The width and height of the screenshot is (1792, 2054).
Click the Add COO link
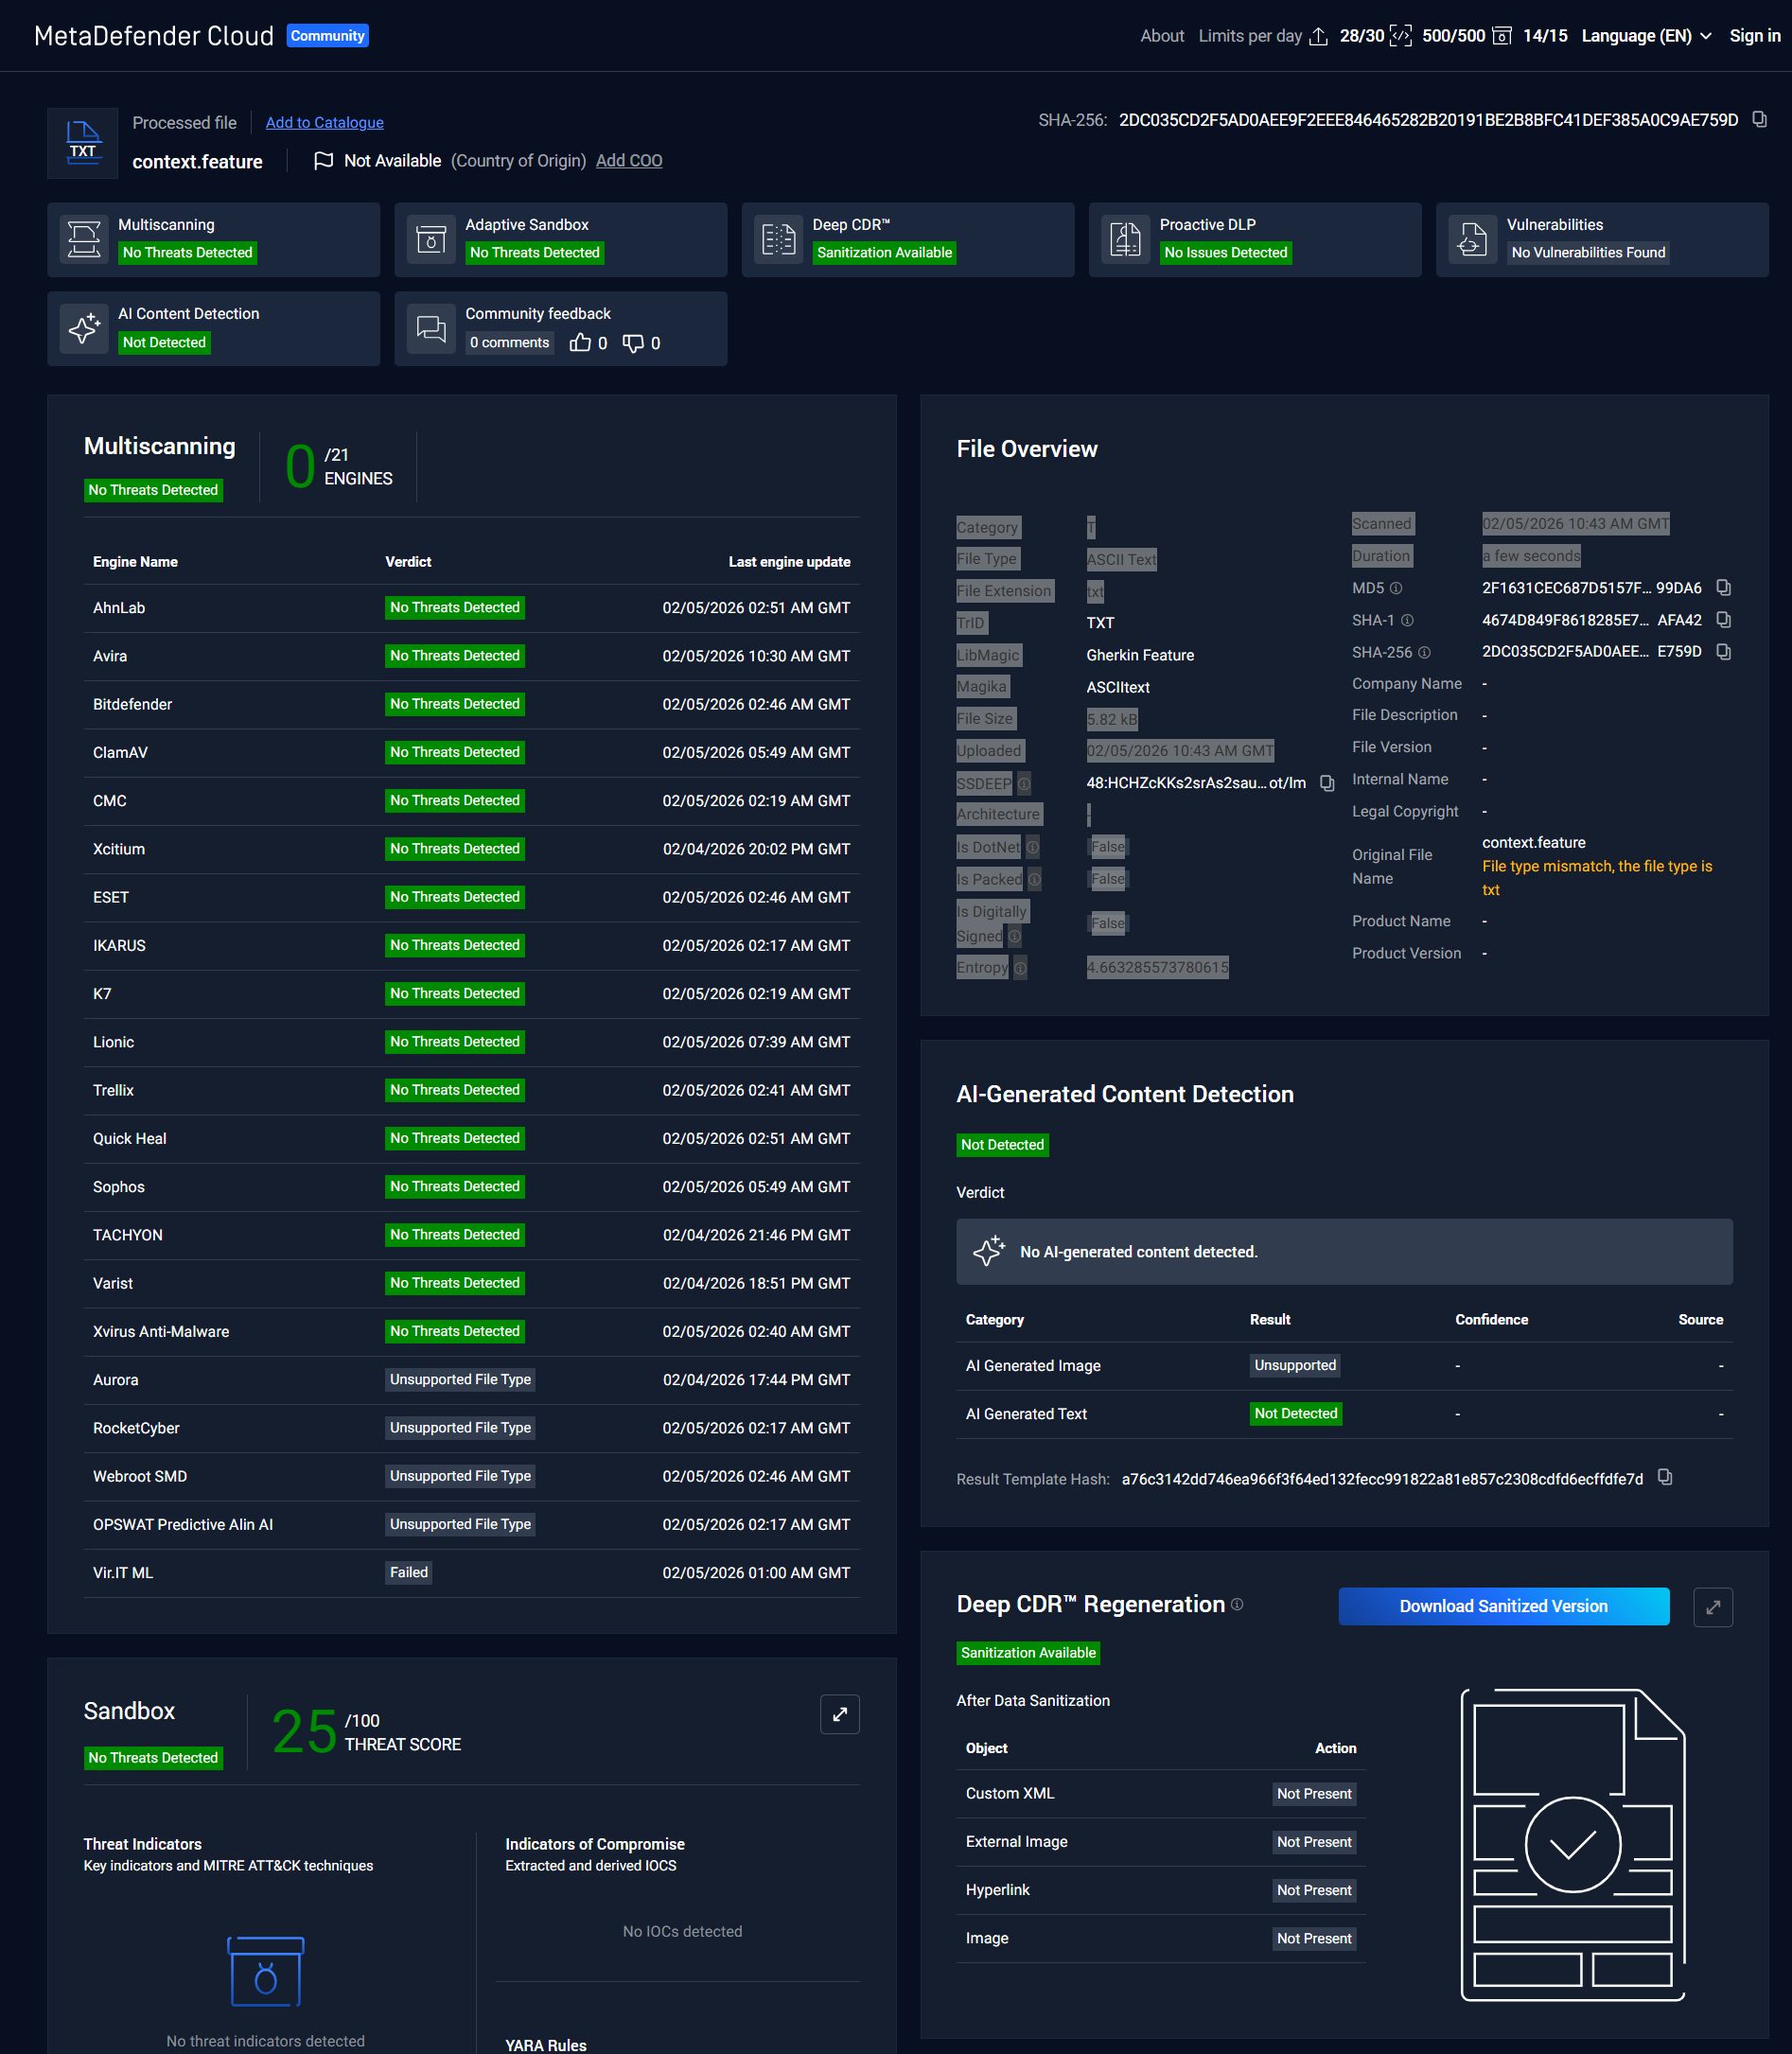[x=629, y=161]
